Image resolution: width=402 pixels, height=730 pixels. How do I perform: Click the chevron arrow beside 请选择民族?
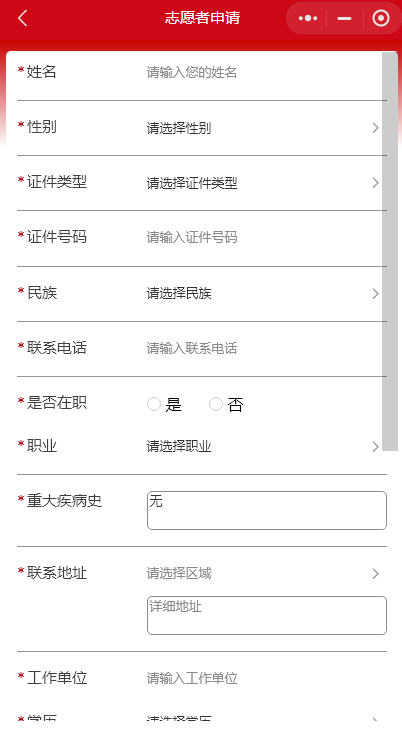(x=375, y=293)
